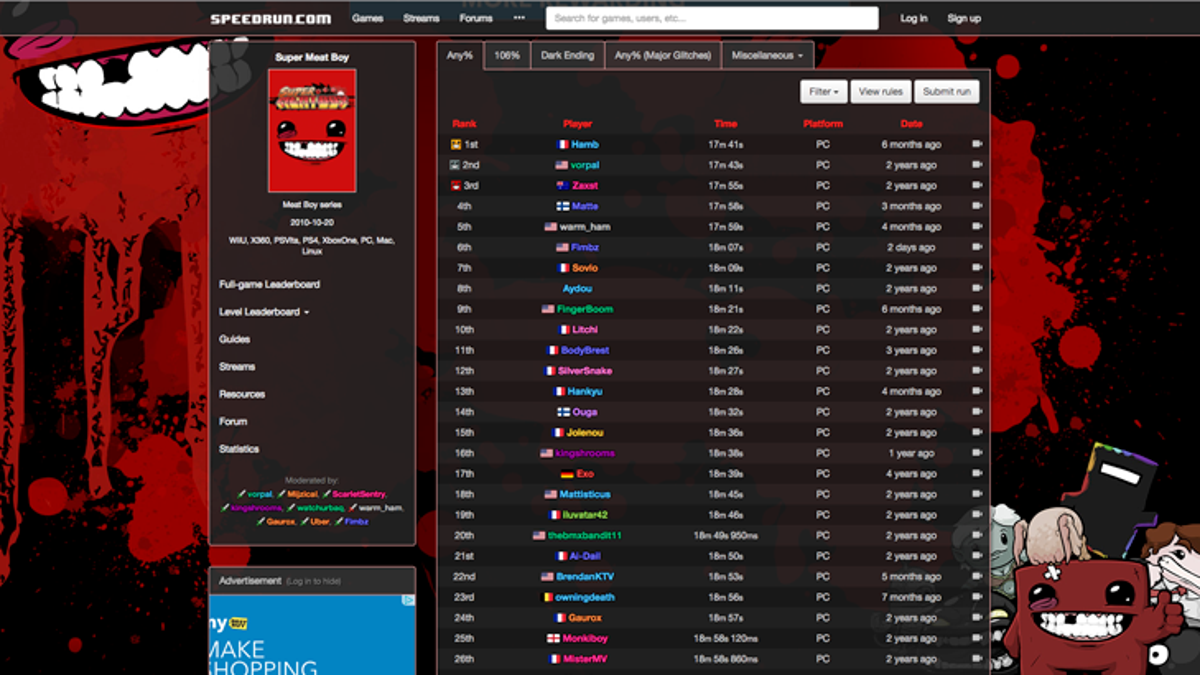This screenshot has width=1200, height=675.
Task: Click the video icon for Aydou's run
Action: click(x=977, y=288)
